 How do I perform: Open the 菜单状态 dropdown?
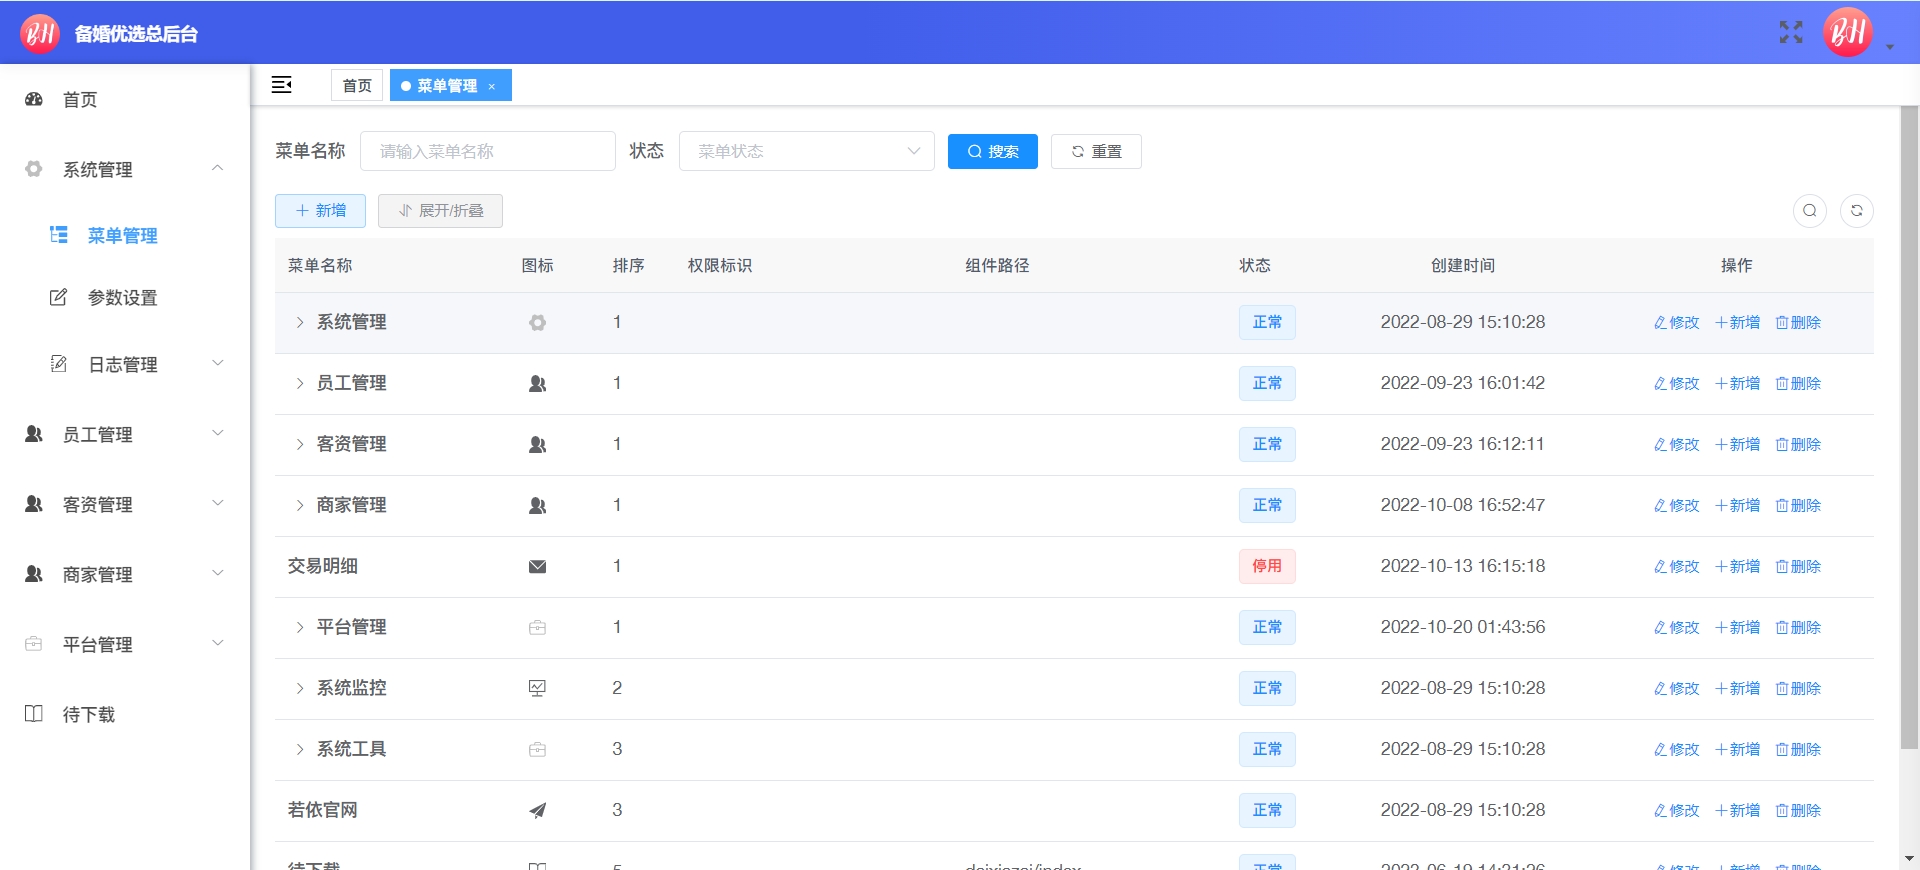pos(807,151)
